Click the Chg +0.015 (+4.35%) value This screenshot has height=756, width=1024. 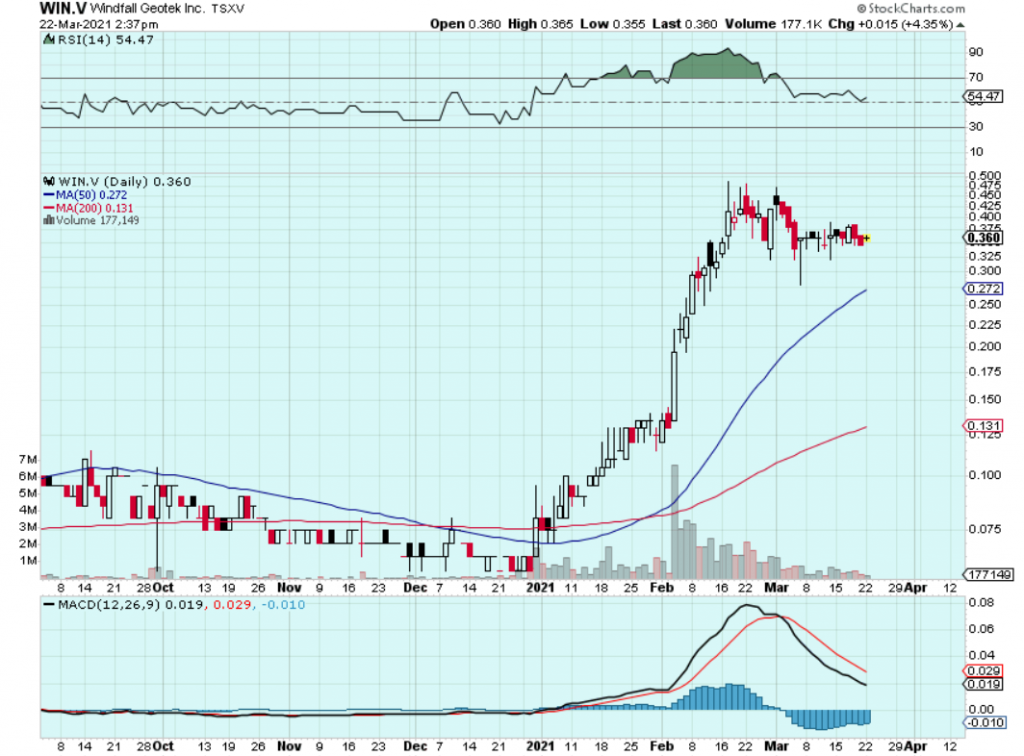tap(891, 24)
